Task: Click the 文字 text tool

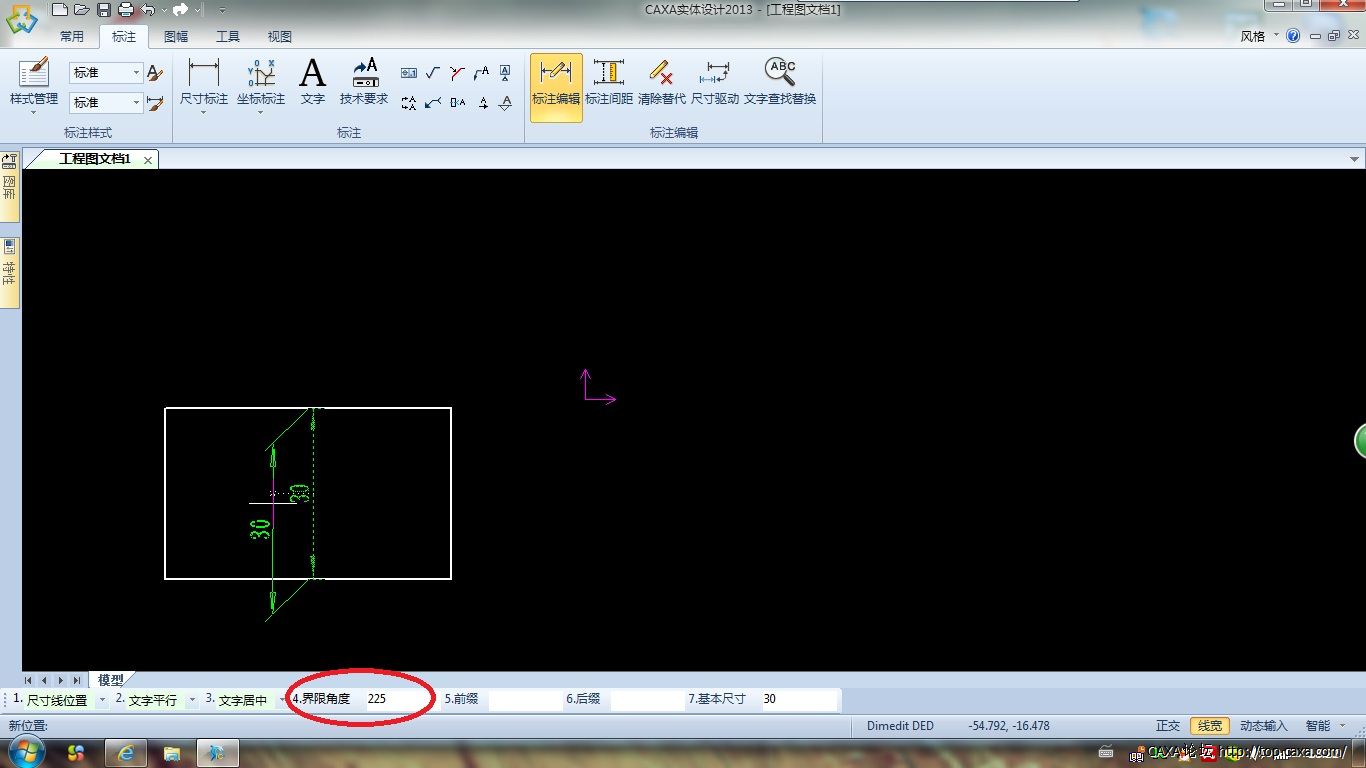Action: tap(313, 82)
